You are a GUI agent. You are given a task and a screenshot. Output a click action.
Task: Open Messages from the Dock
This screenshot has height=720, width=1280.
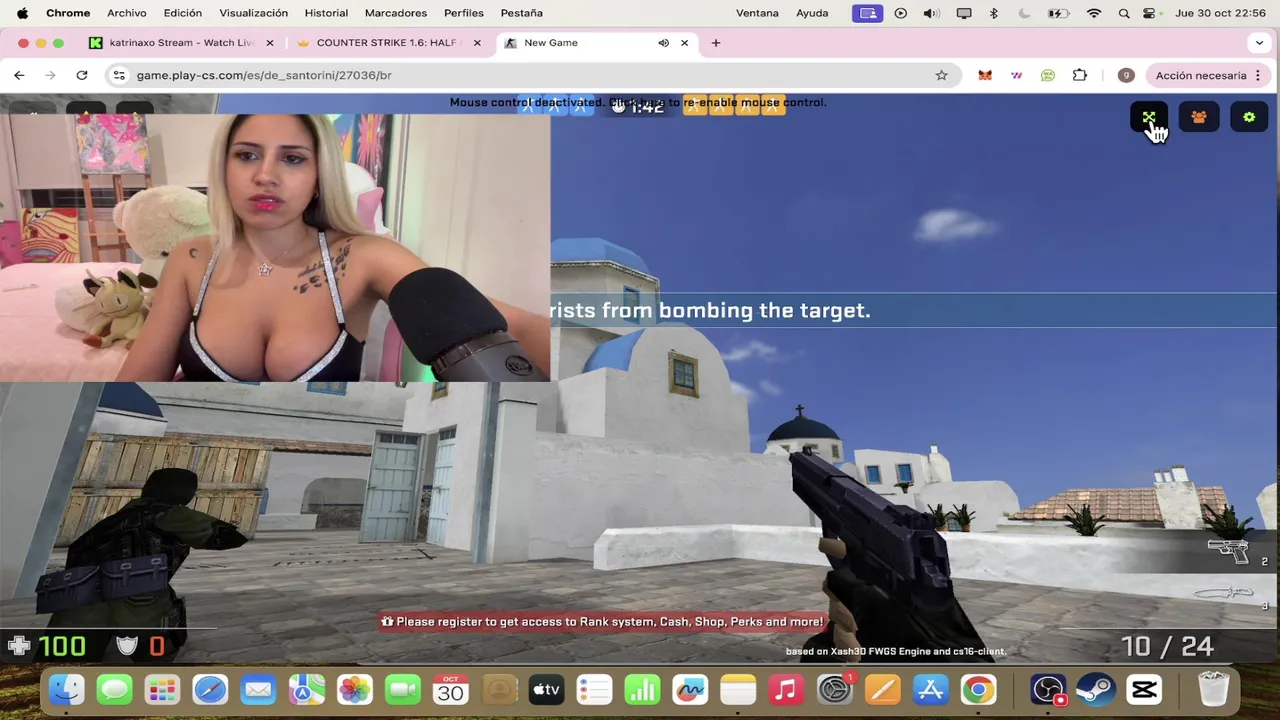115,690
